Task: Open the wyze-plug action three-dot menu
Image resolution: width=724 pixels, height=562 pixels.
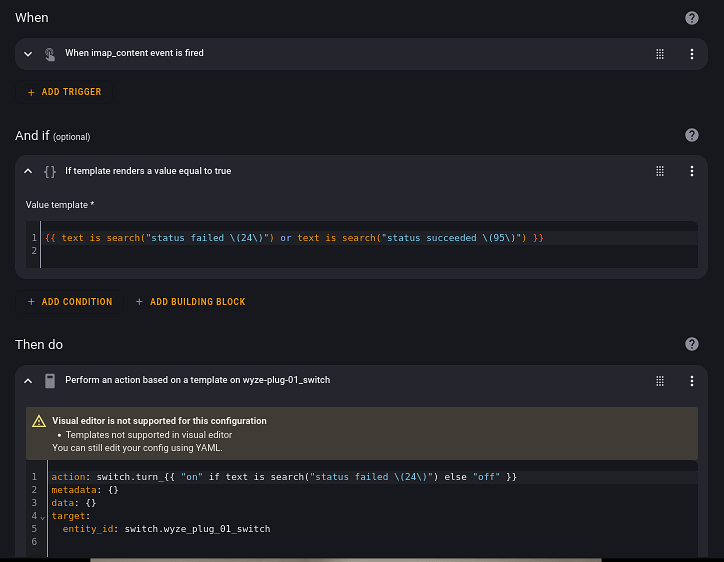Action: tap(692, 380)
